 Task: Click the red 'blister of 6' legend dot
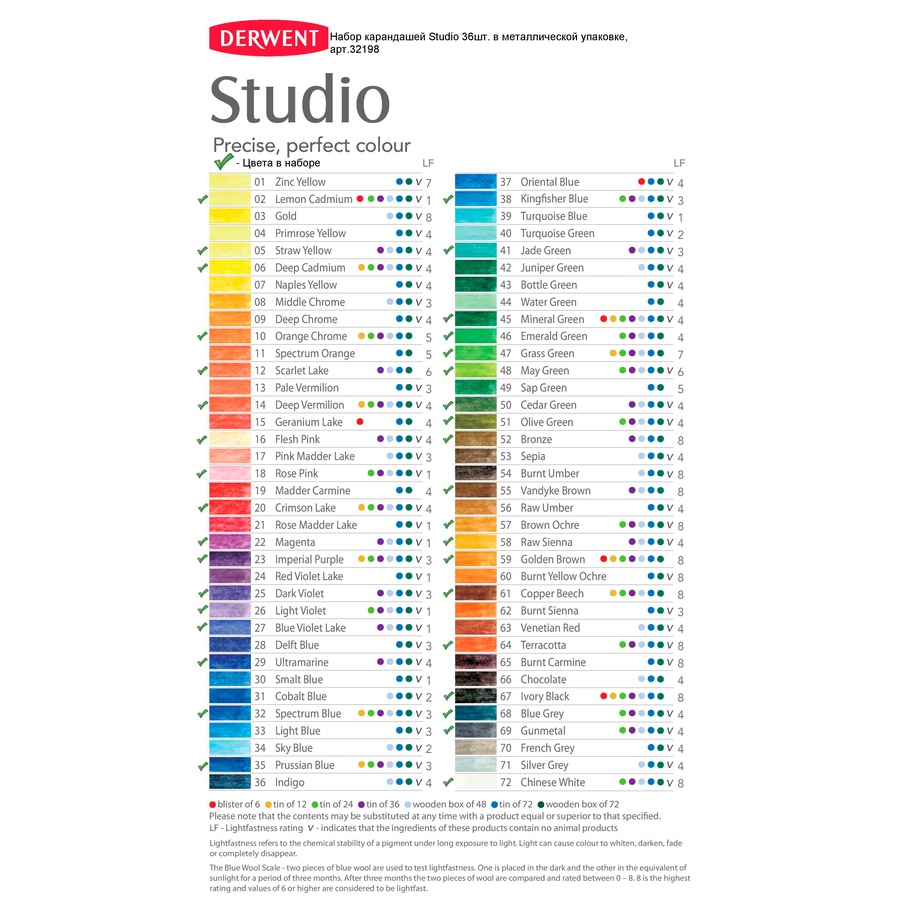click(x=212, y=805)
